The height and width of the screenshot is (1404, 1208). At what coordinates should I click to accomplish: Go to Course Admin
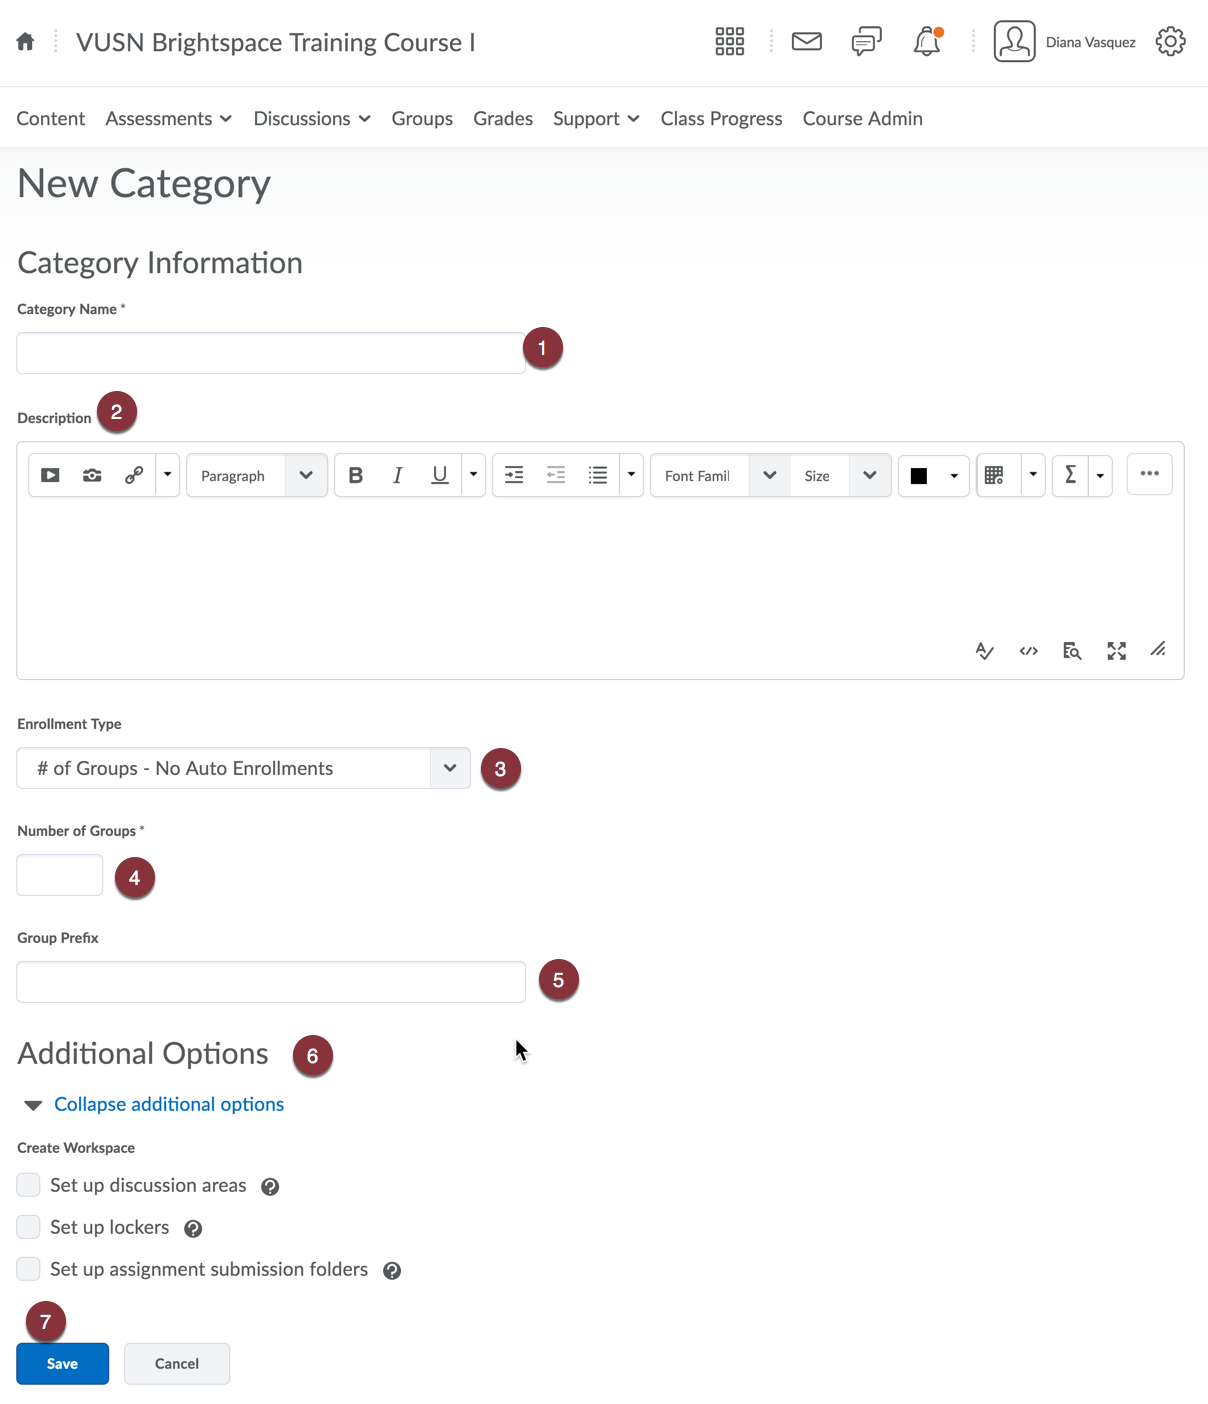pos(863,118)
